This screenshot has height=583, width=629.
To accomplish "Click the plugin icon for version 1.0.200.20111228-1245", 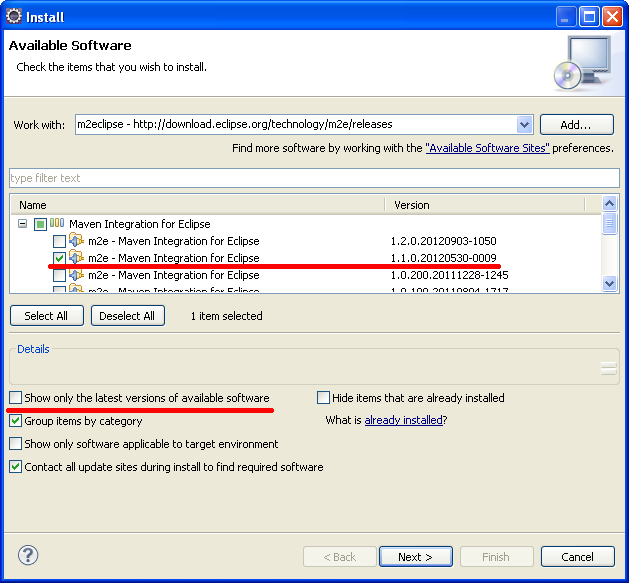I will [x=76, y=275].
